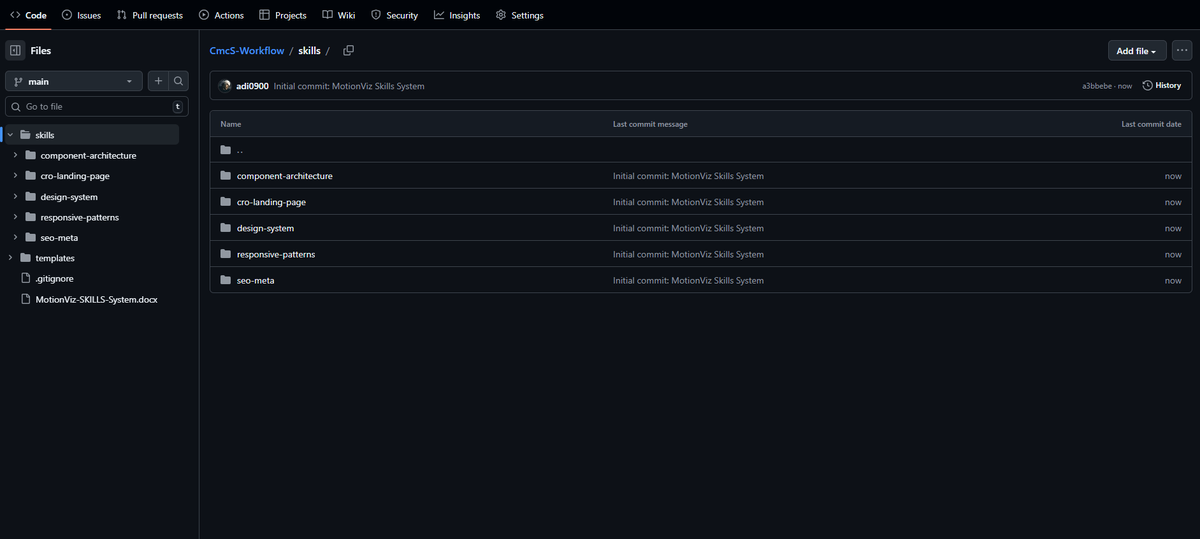Click the Last commit message column header
This screenshot has height=539, width=1200.
pyautogui.click(x=650, y=124)
